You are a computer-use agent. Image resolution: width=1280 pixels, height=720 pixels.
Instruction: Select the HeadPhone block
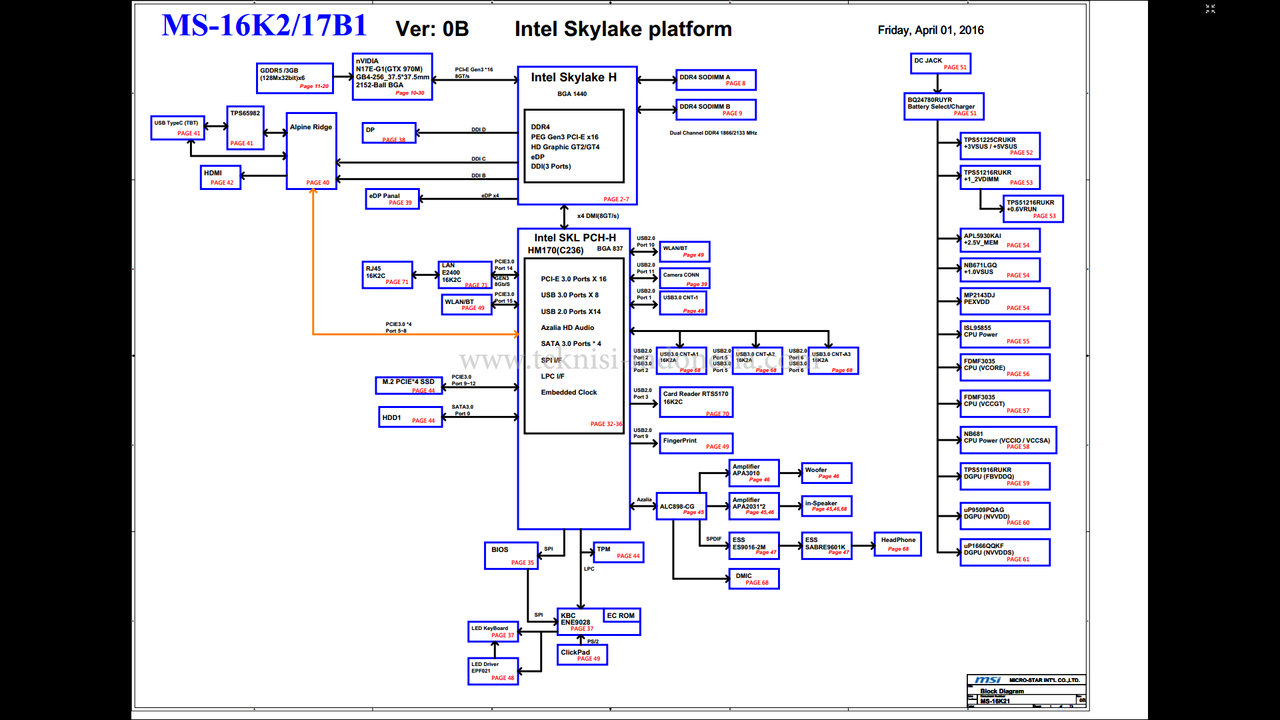899,544
